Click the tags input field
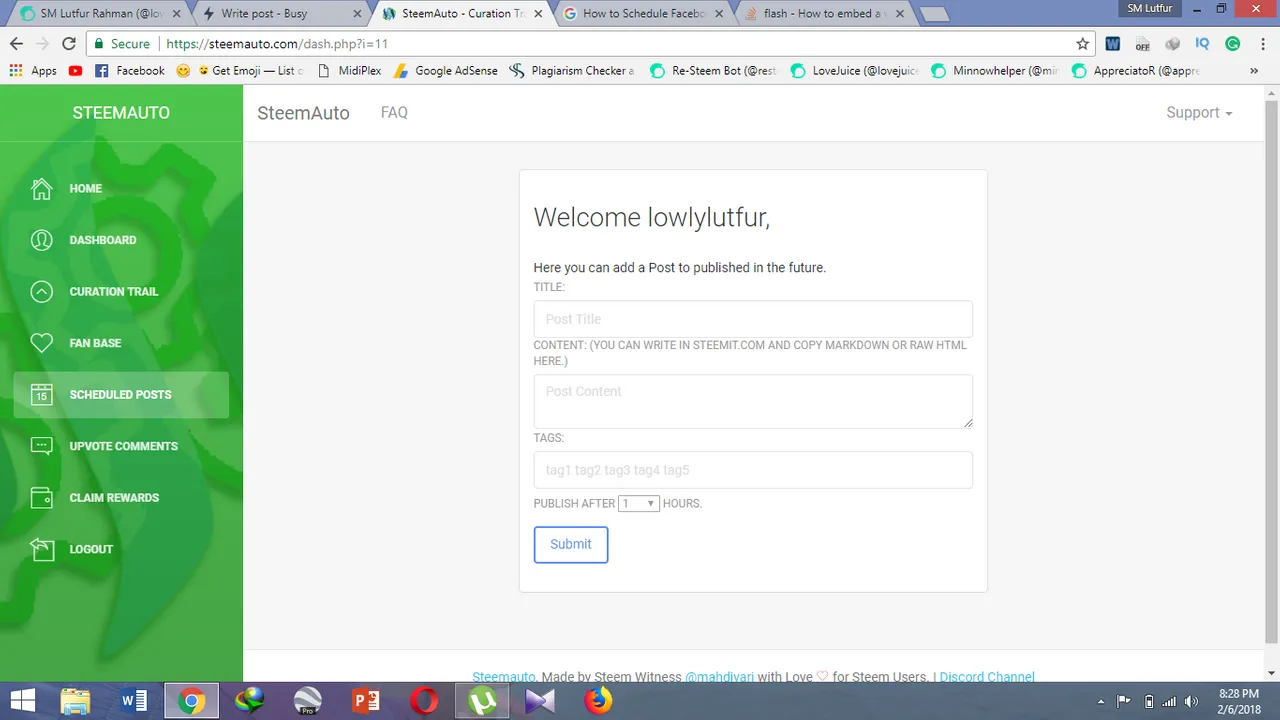The width and height of the screenshot is (1280, 720). click(753, 470)
